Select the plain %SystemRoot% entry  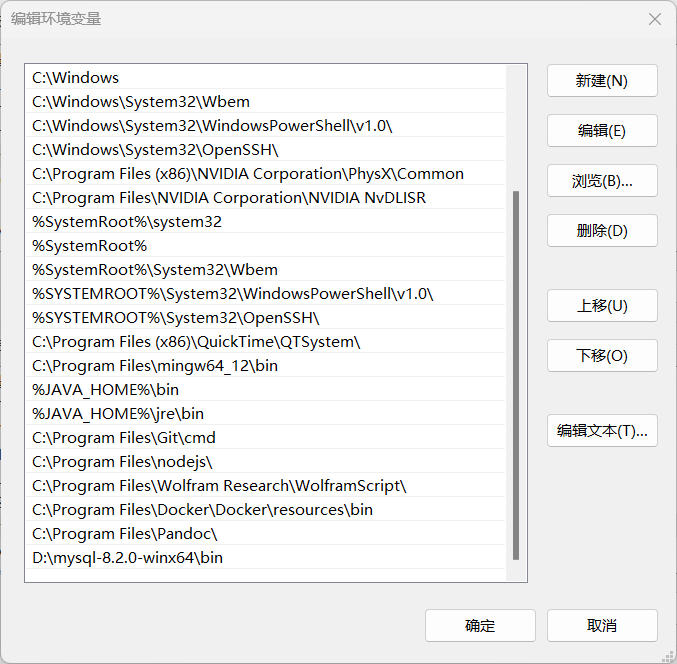[x=266, y=246]
